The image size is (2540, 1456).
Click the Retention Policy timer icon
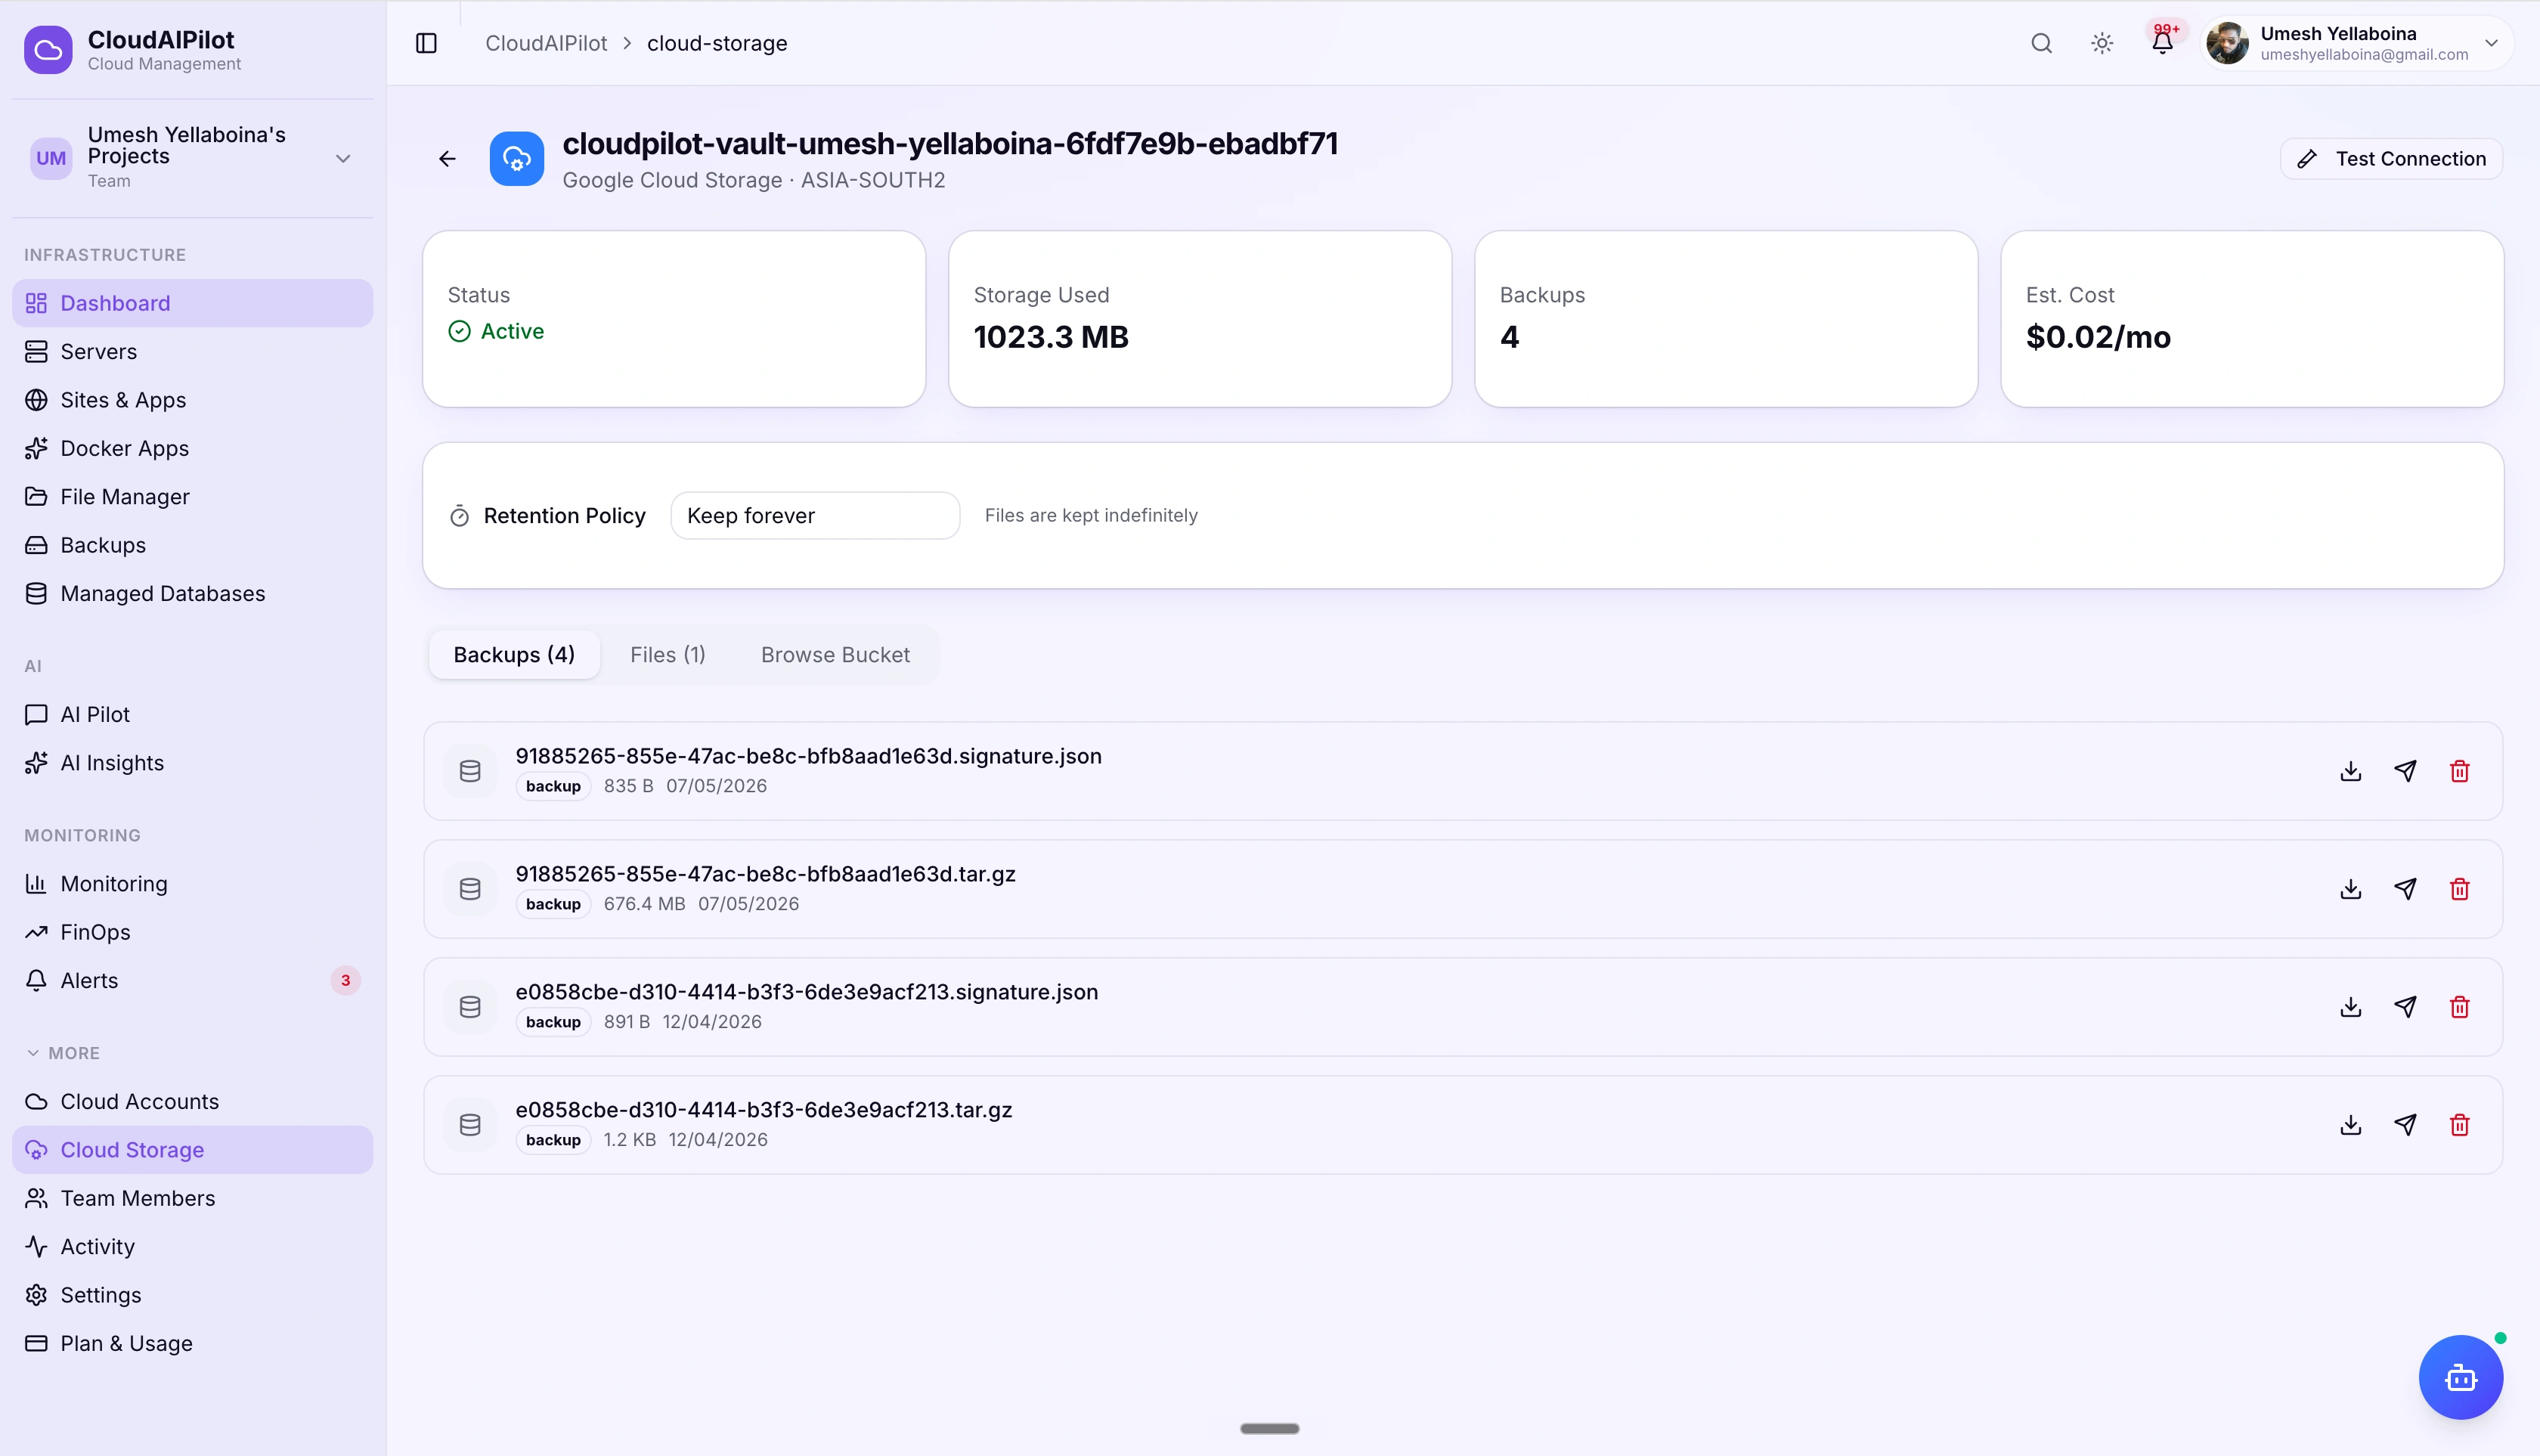click(459, 516)
